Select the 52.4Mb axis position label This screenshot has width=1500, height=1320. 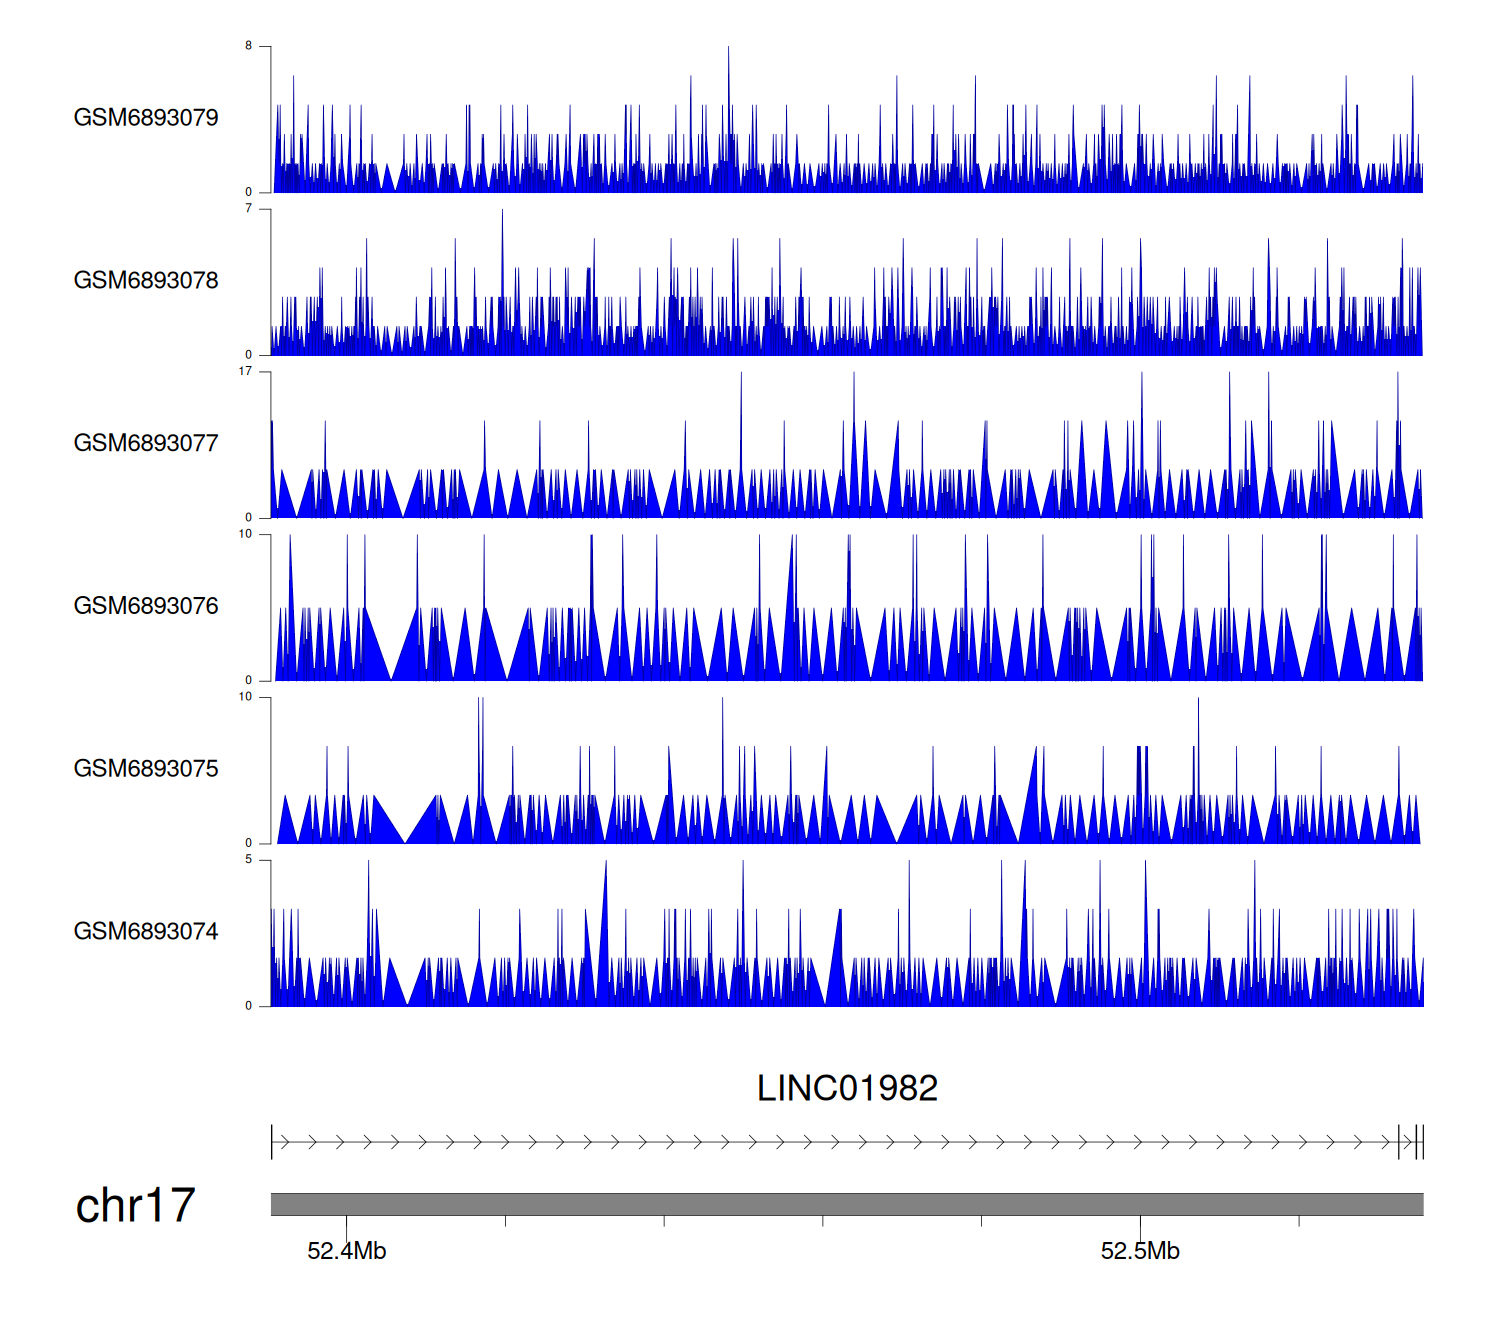(346, 1251)
